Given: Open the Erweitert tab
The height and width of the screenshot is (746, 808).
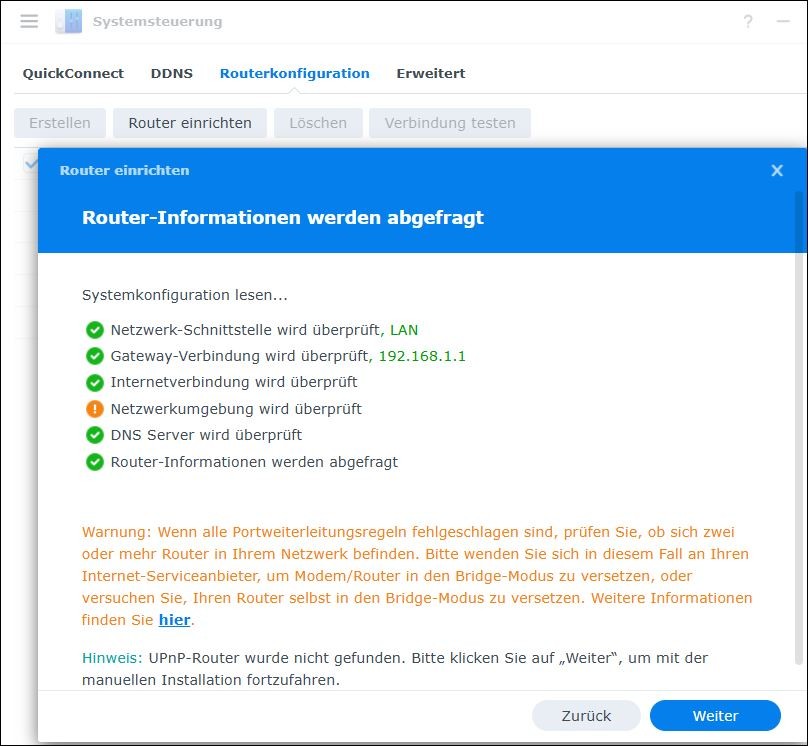Looking at the screenshot, I should pyautogui.click(x=430, y=73).
